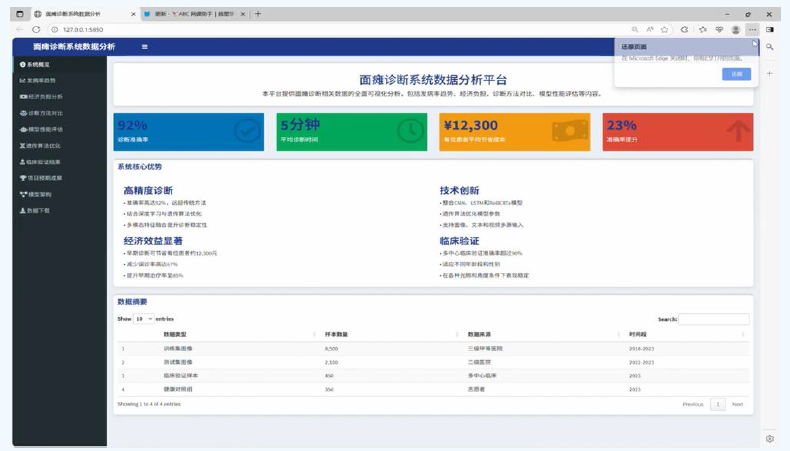Sort table by 数据来源 column header
The height and width of the screenshot is (451, 790).
pos(543,335)
